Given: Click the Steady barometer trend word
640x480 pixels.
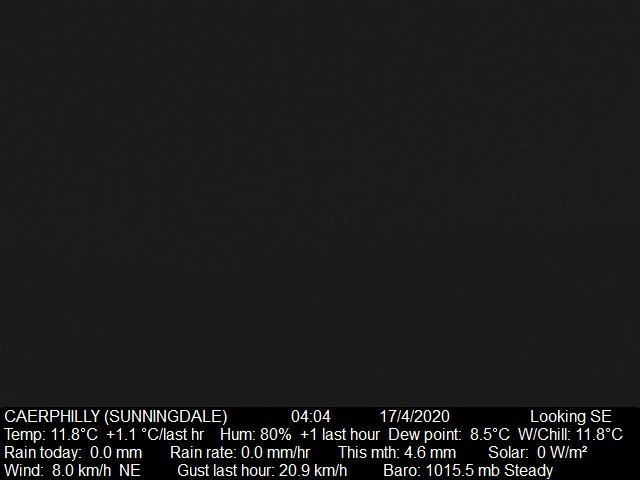Looking at the screenshot, I should [529, 471].
